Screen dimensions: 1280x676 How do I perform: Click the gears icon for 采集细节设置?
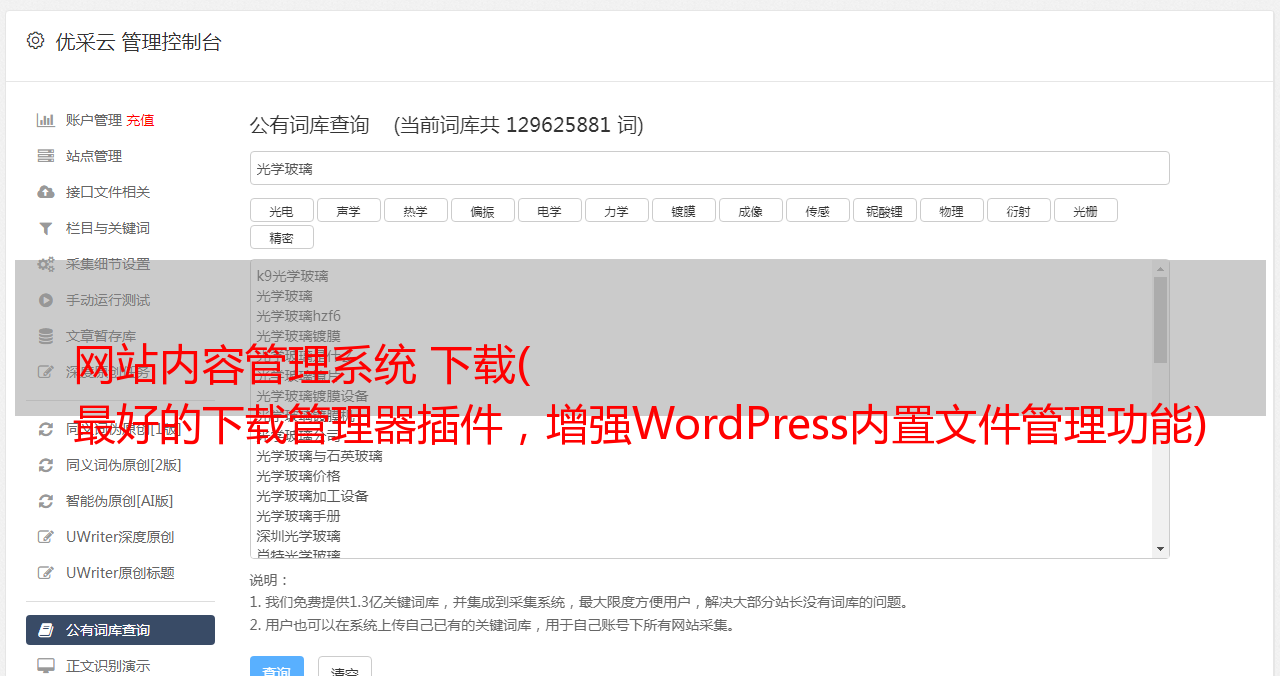click(x=46, y=264)
